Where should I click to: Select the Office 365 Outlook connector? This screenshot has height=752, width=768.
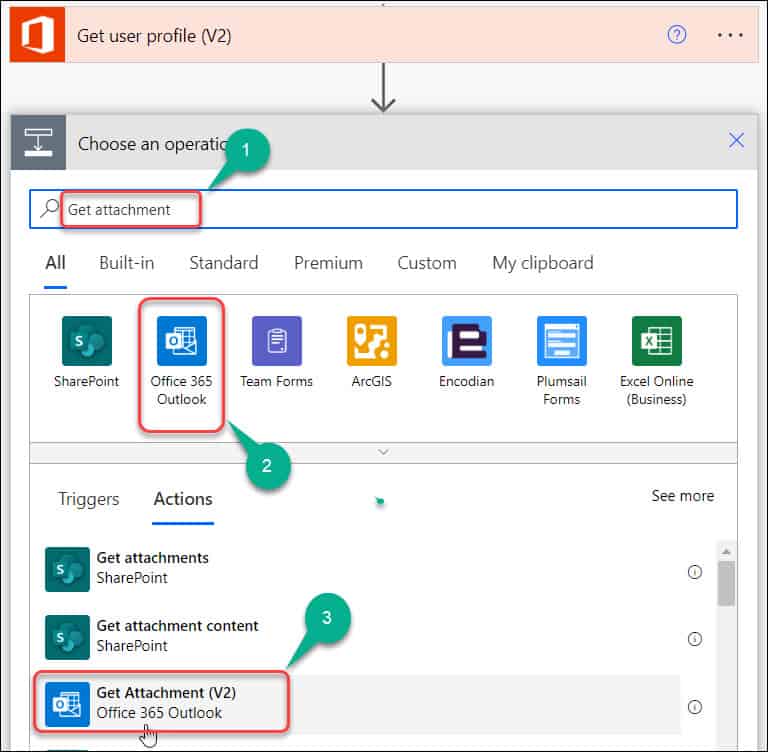coord(182,362)
